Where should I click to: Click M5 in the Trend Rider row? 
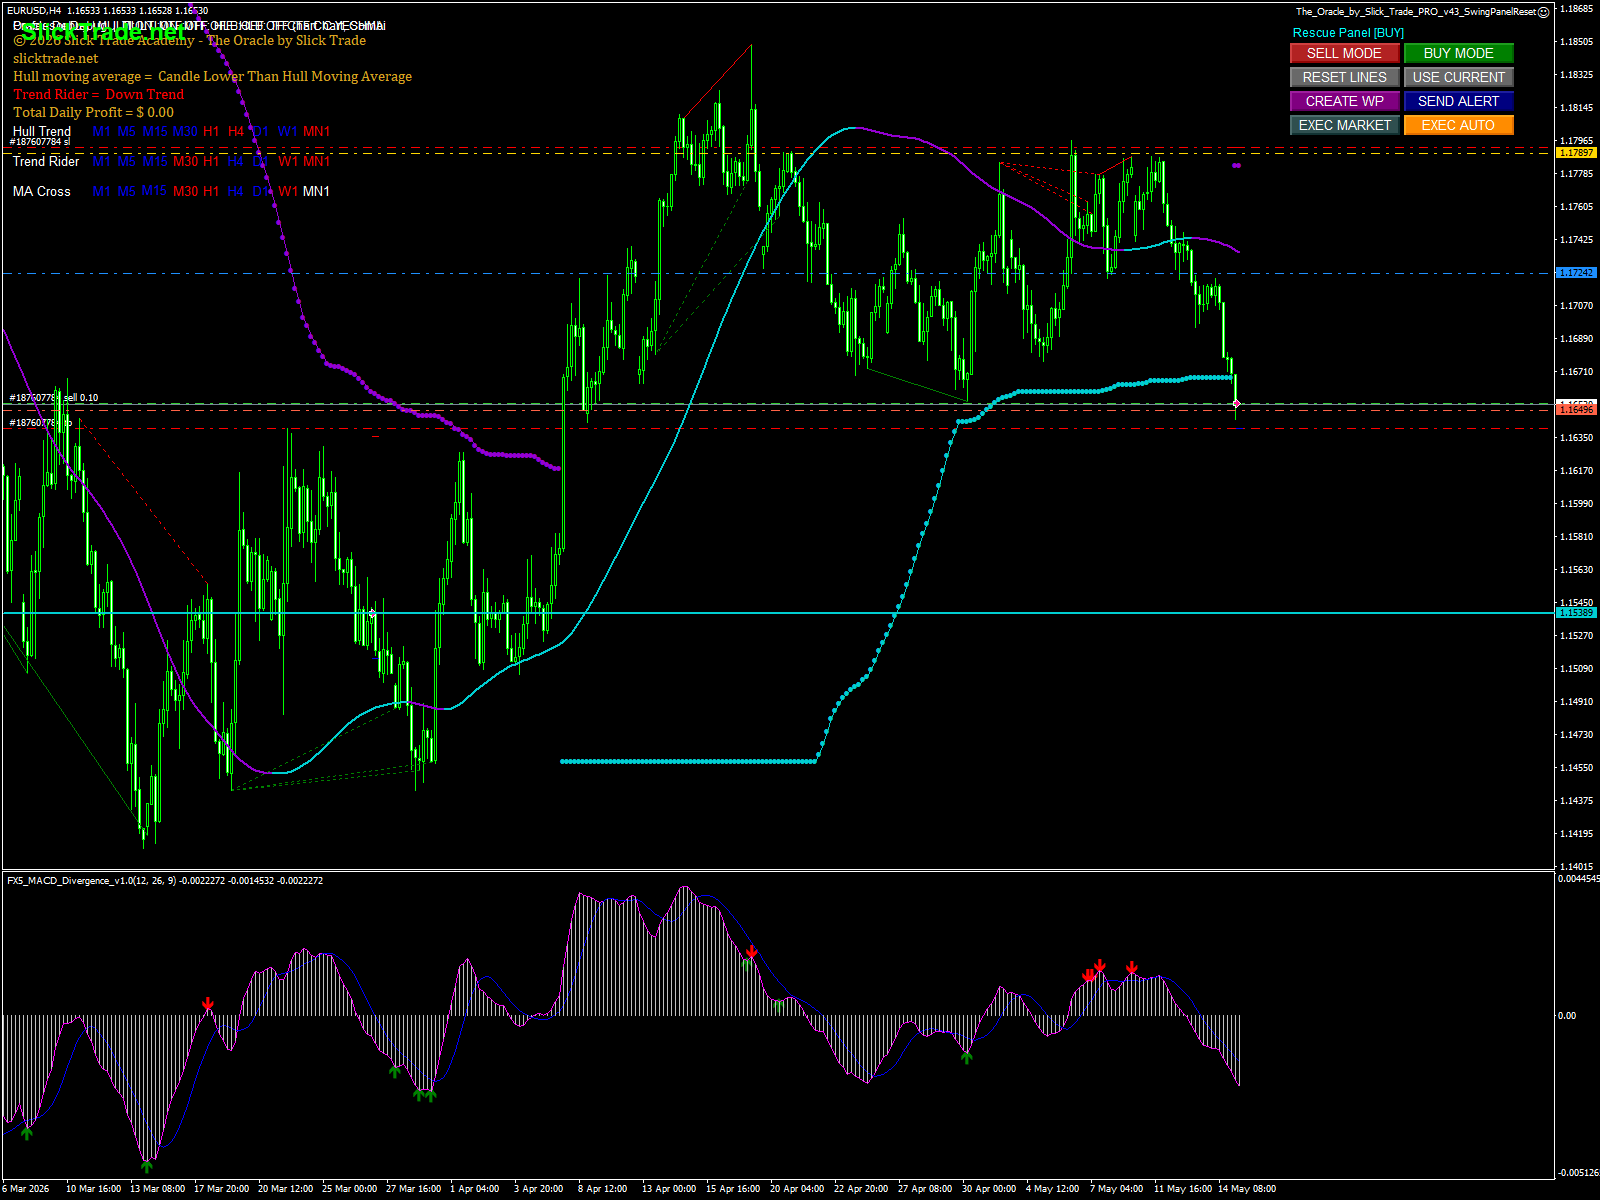(126, 161)
